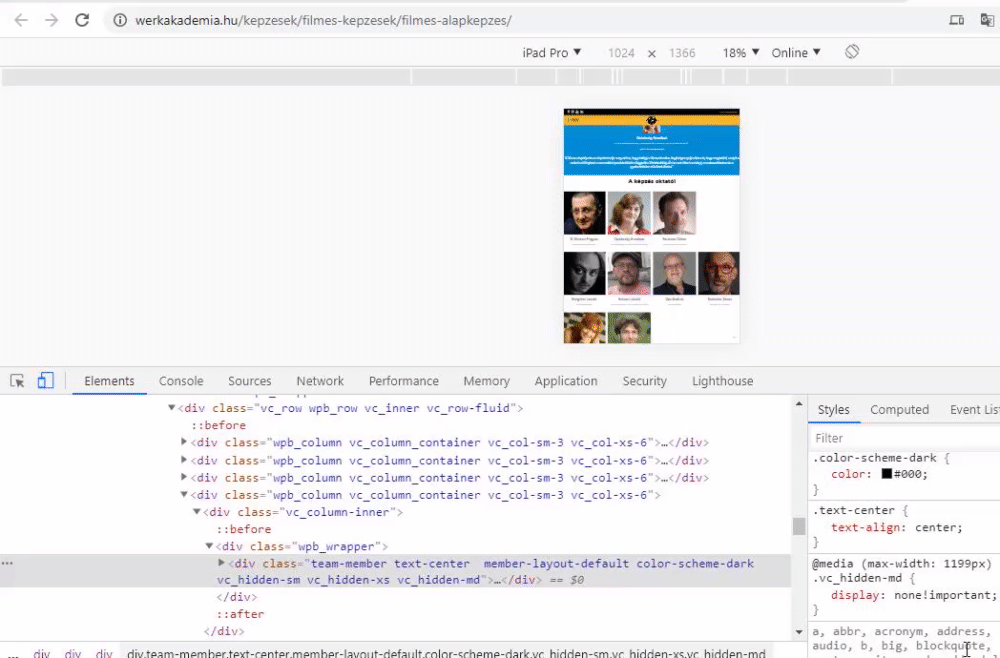Open the translate page icon
The height and width of the screenshot is (658, 1000).
[x=987, y=20]
